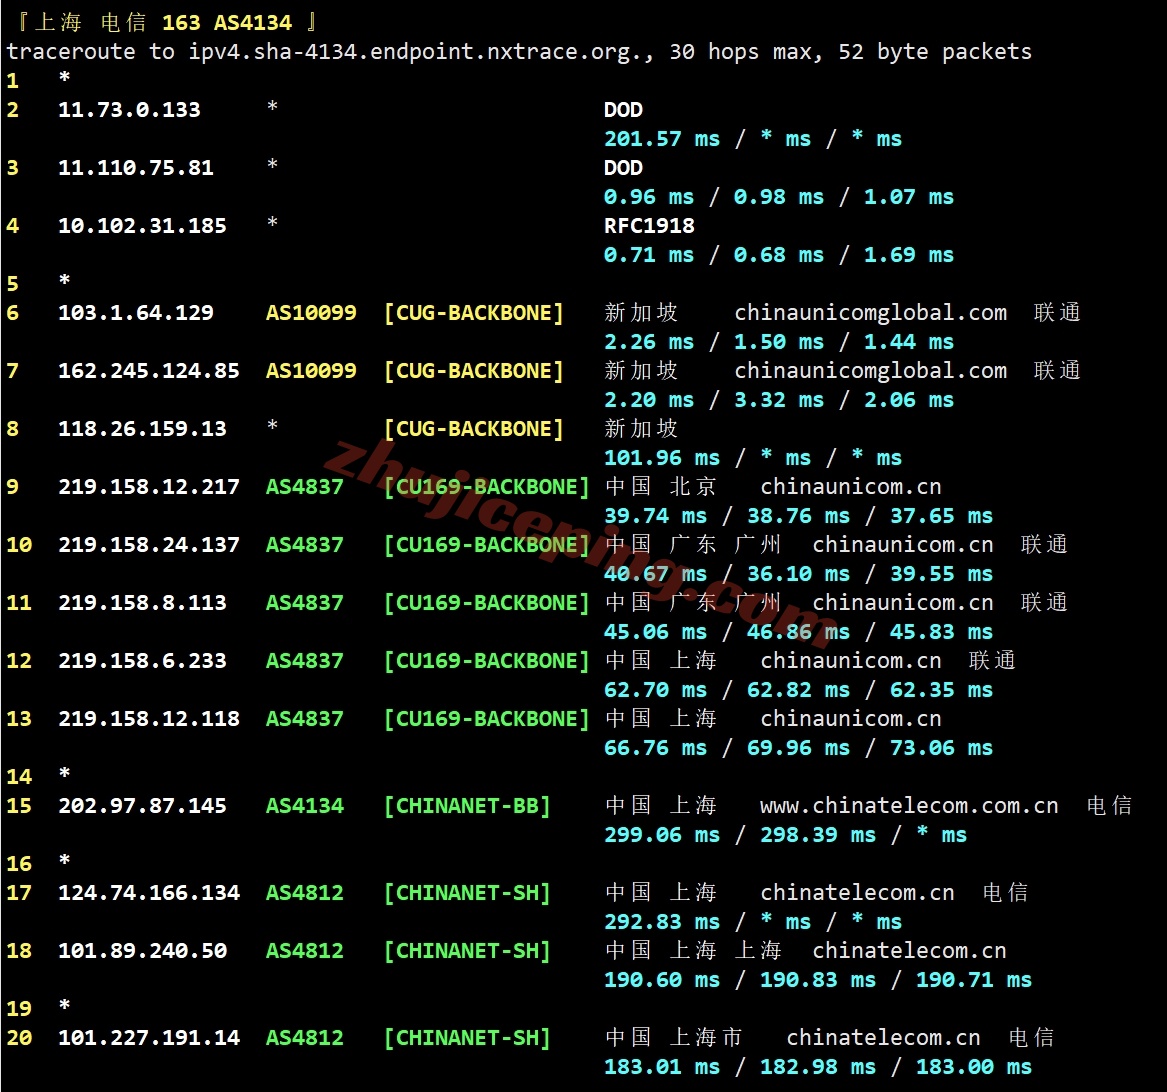The image size is (1167, 1092).
Task: Click hop 7 IP address 162.245.124.85
Action: point(149,371)
